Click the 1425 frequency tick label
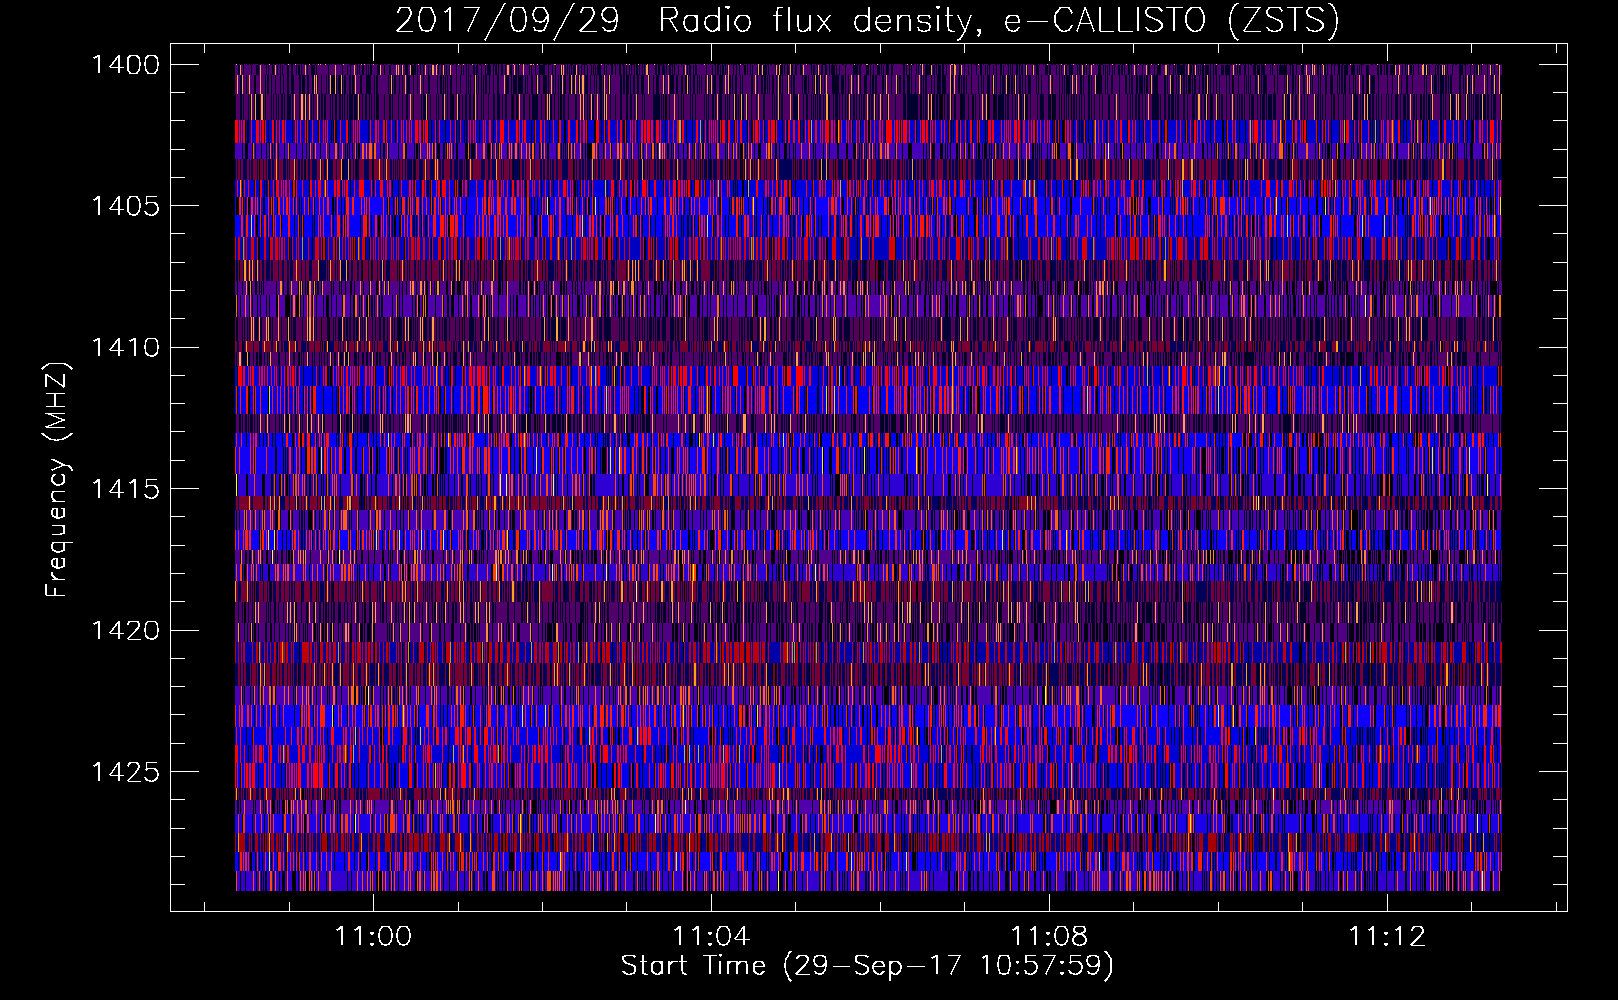1618x1000 pixels. click(x=125, y=772)
